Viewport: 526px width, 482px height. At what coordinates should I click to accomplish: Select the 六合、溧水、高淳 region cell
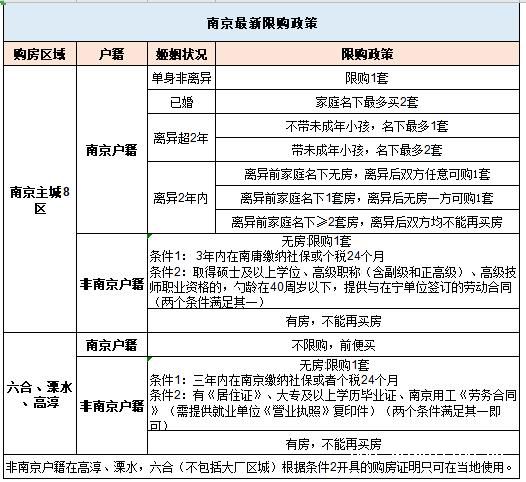point(40,394)
